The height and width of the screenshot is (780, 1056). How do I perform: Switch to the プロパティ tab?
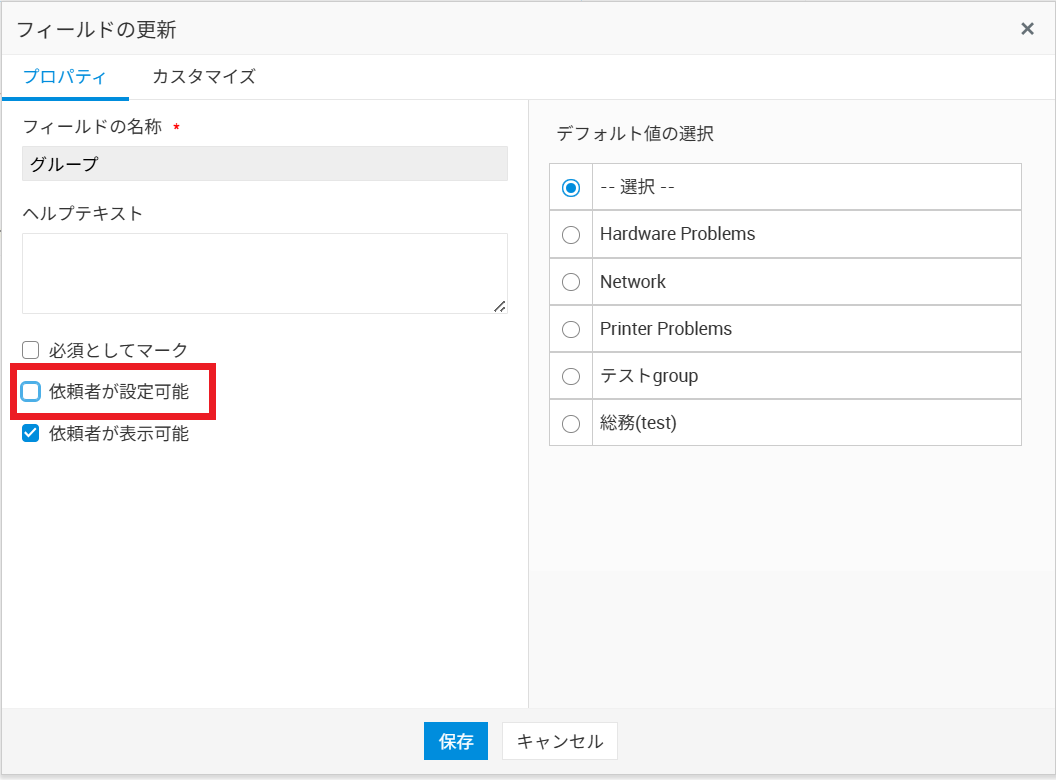pyautogui.click(x=65, y=77)
